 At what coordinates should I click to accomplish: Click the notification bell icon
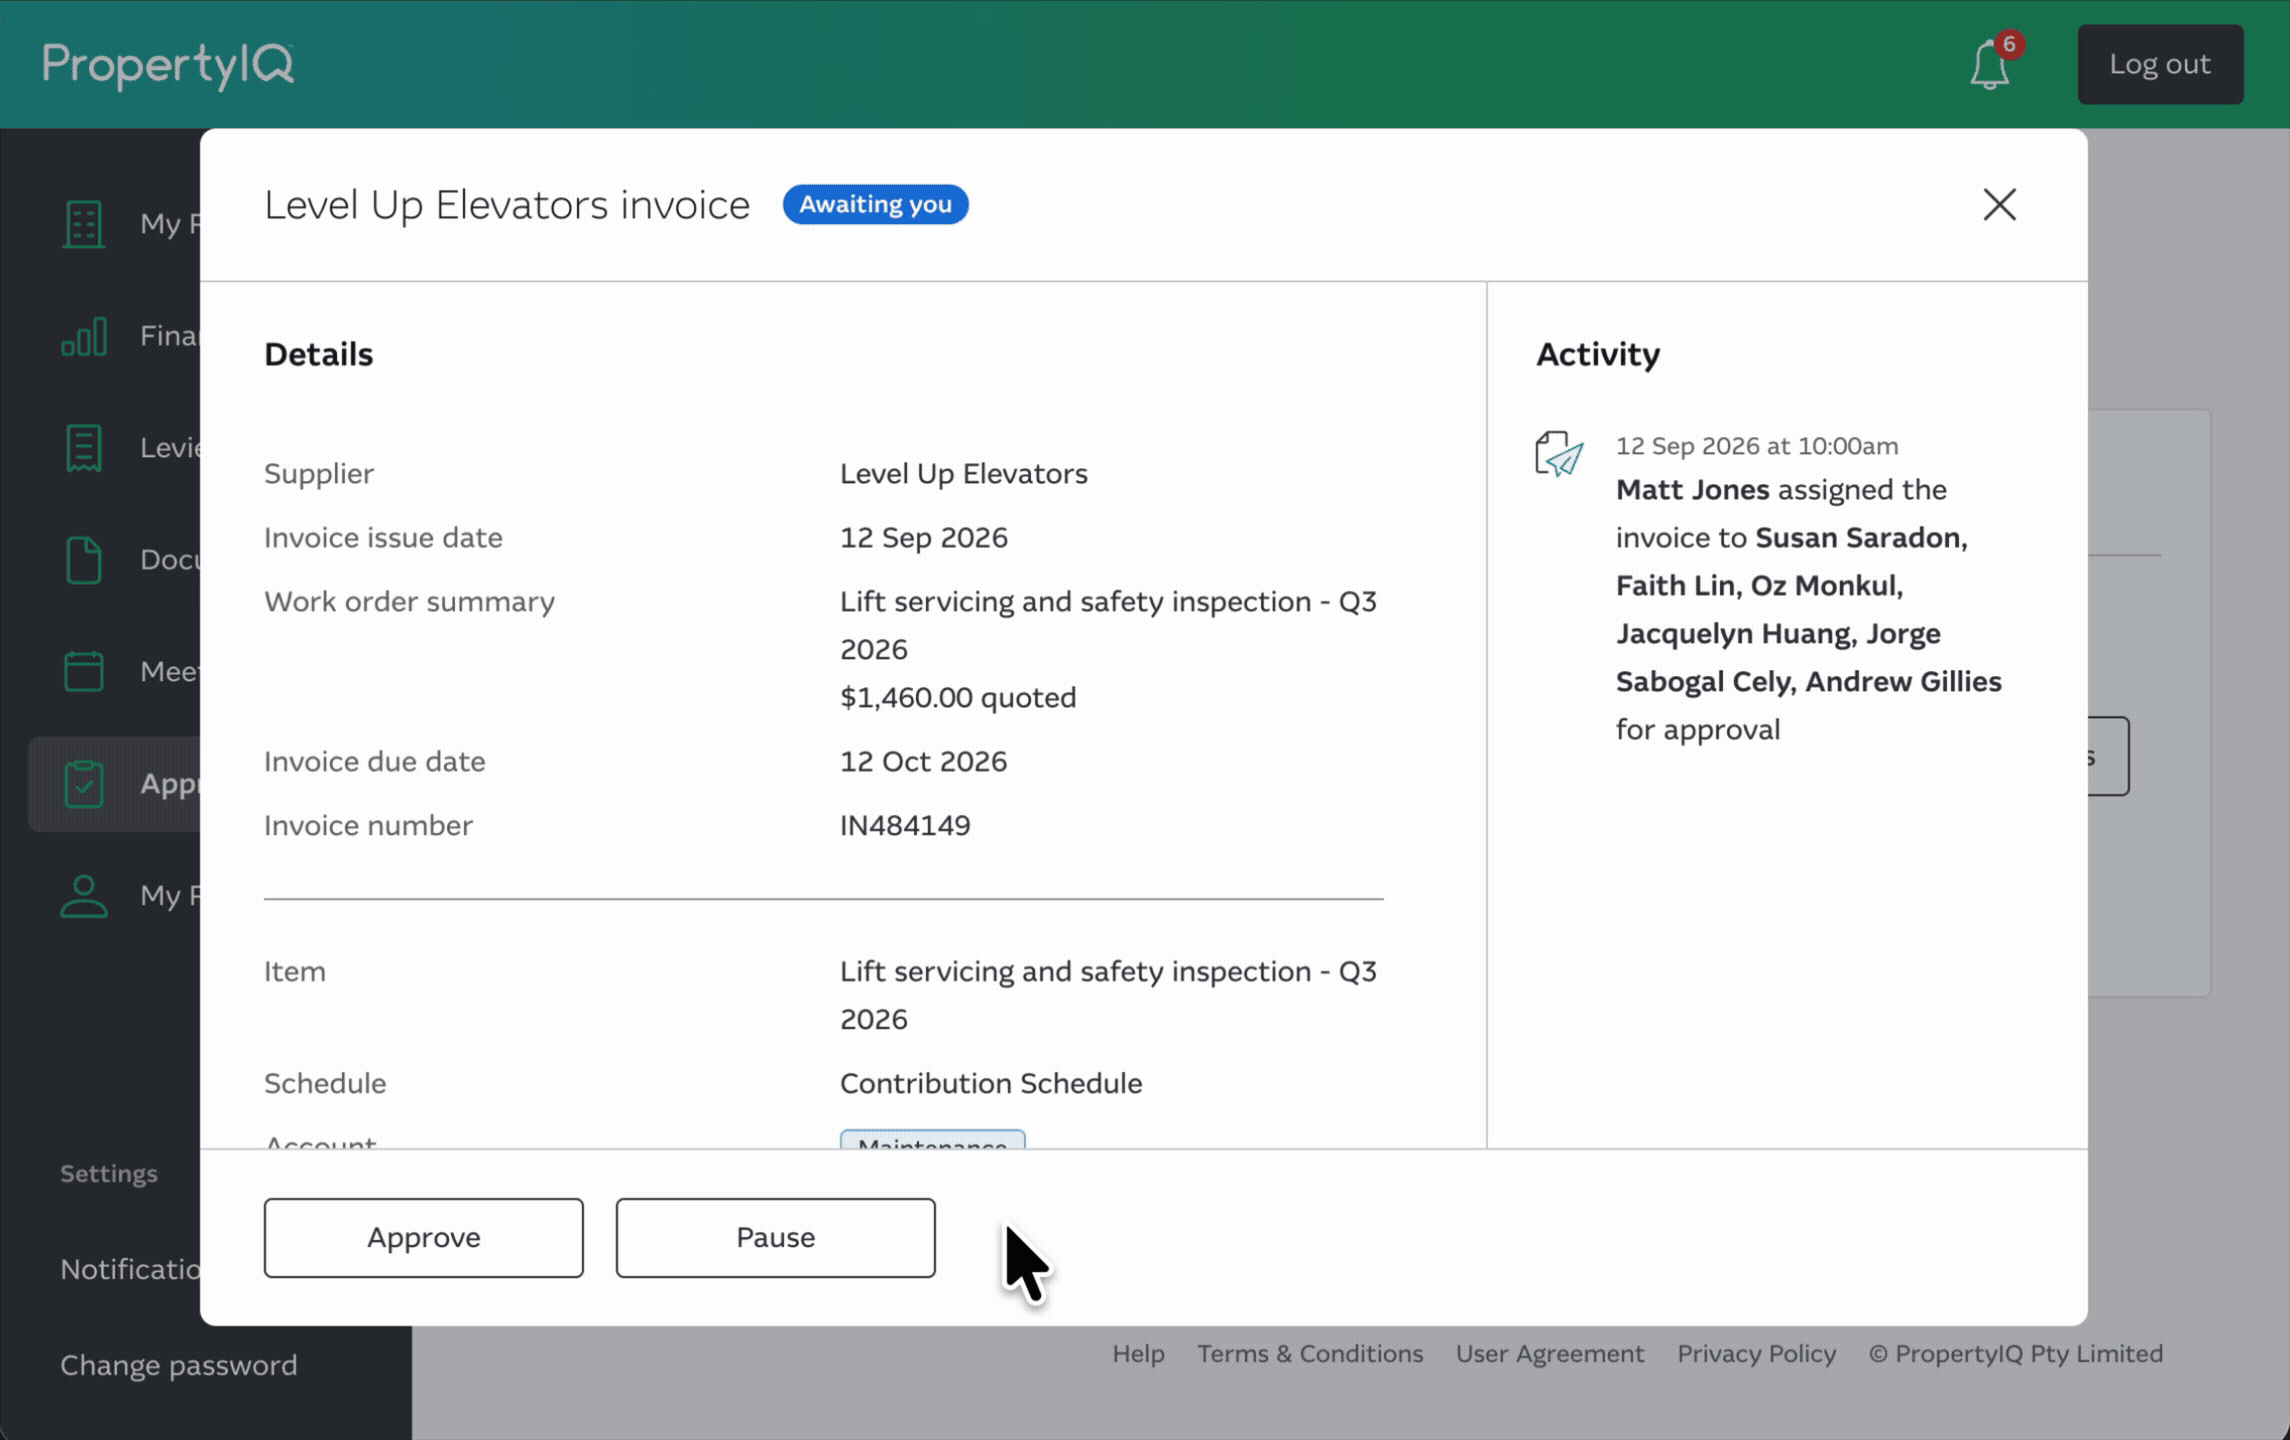pos(1989,64)
